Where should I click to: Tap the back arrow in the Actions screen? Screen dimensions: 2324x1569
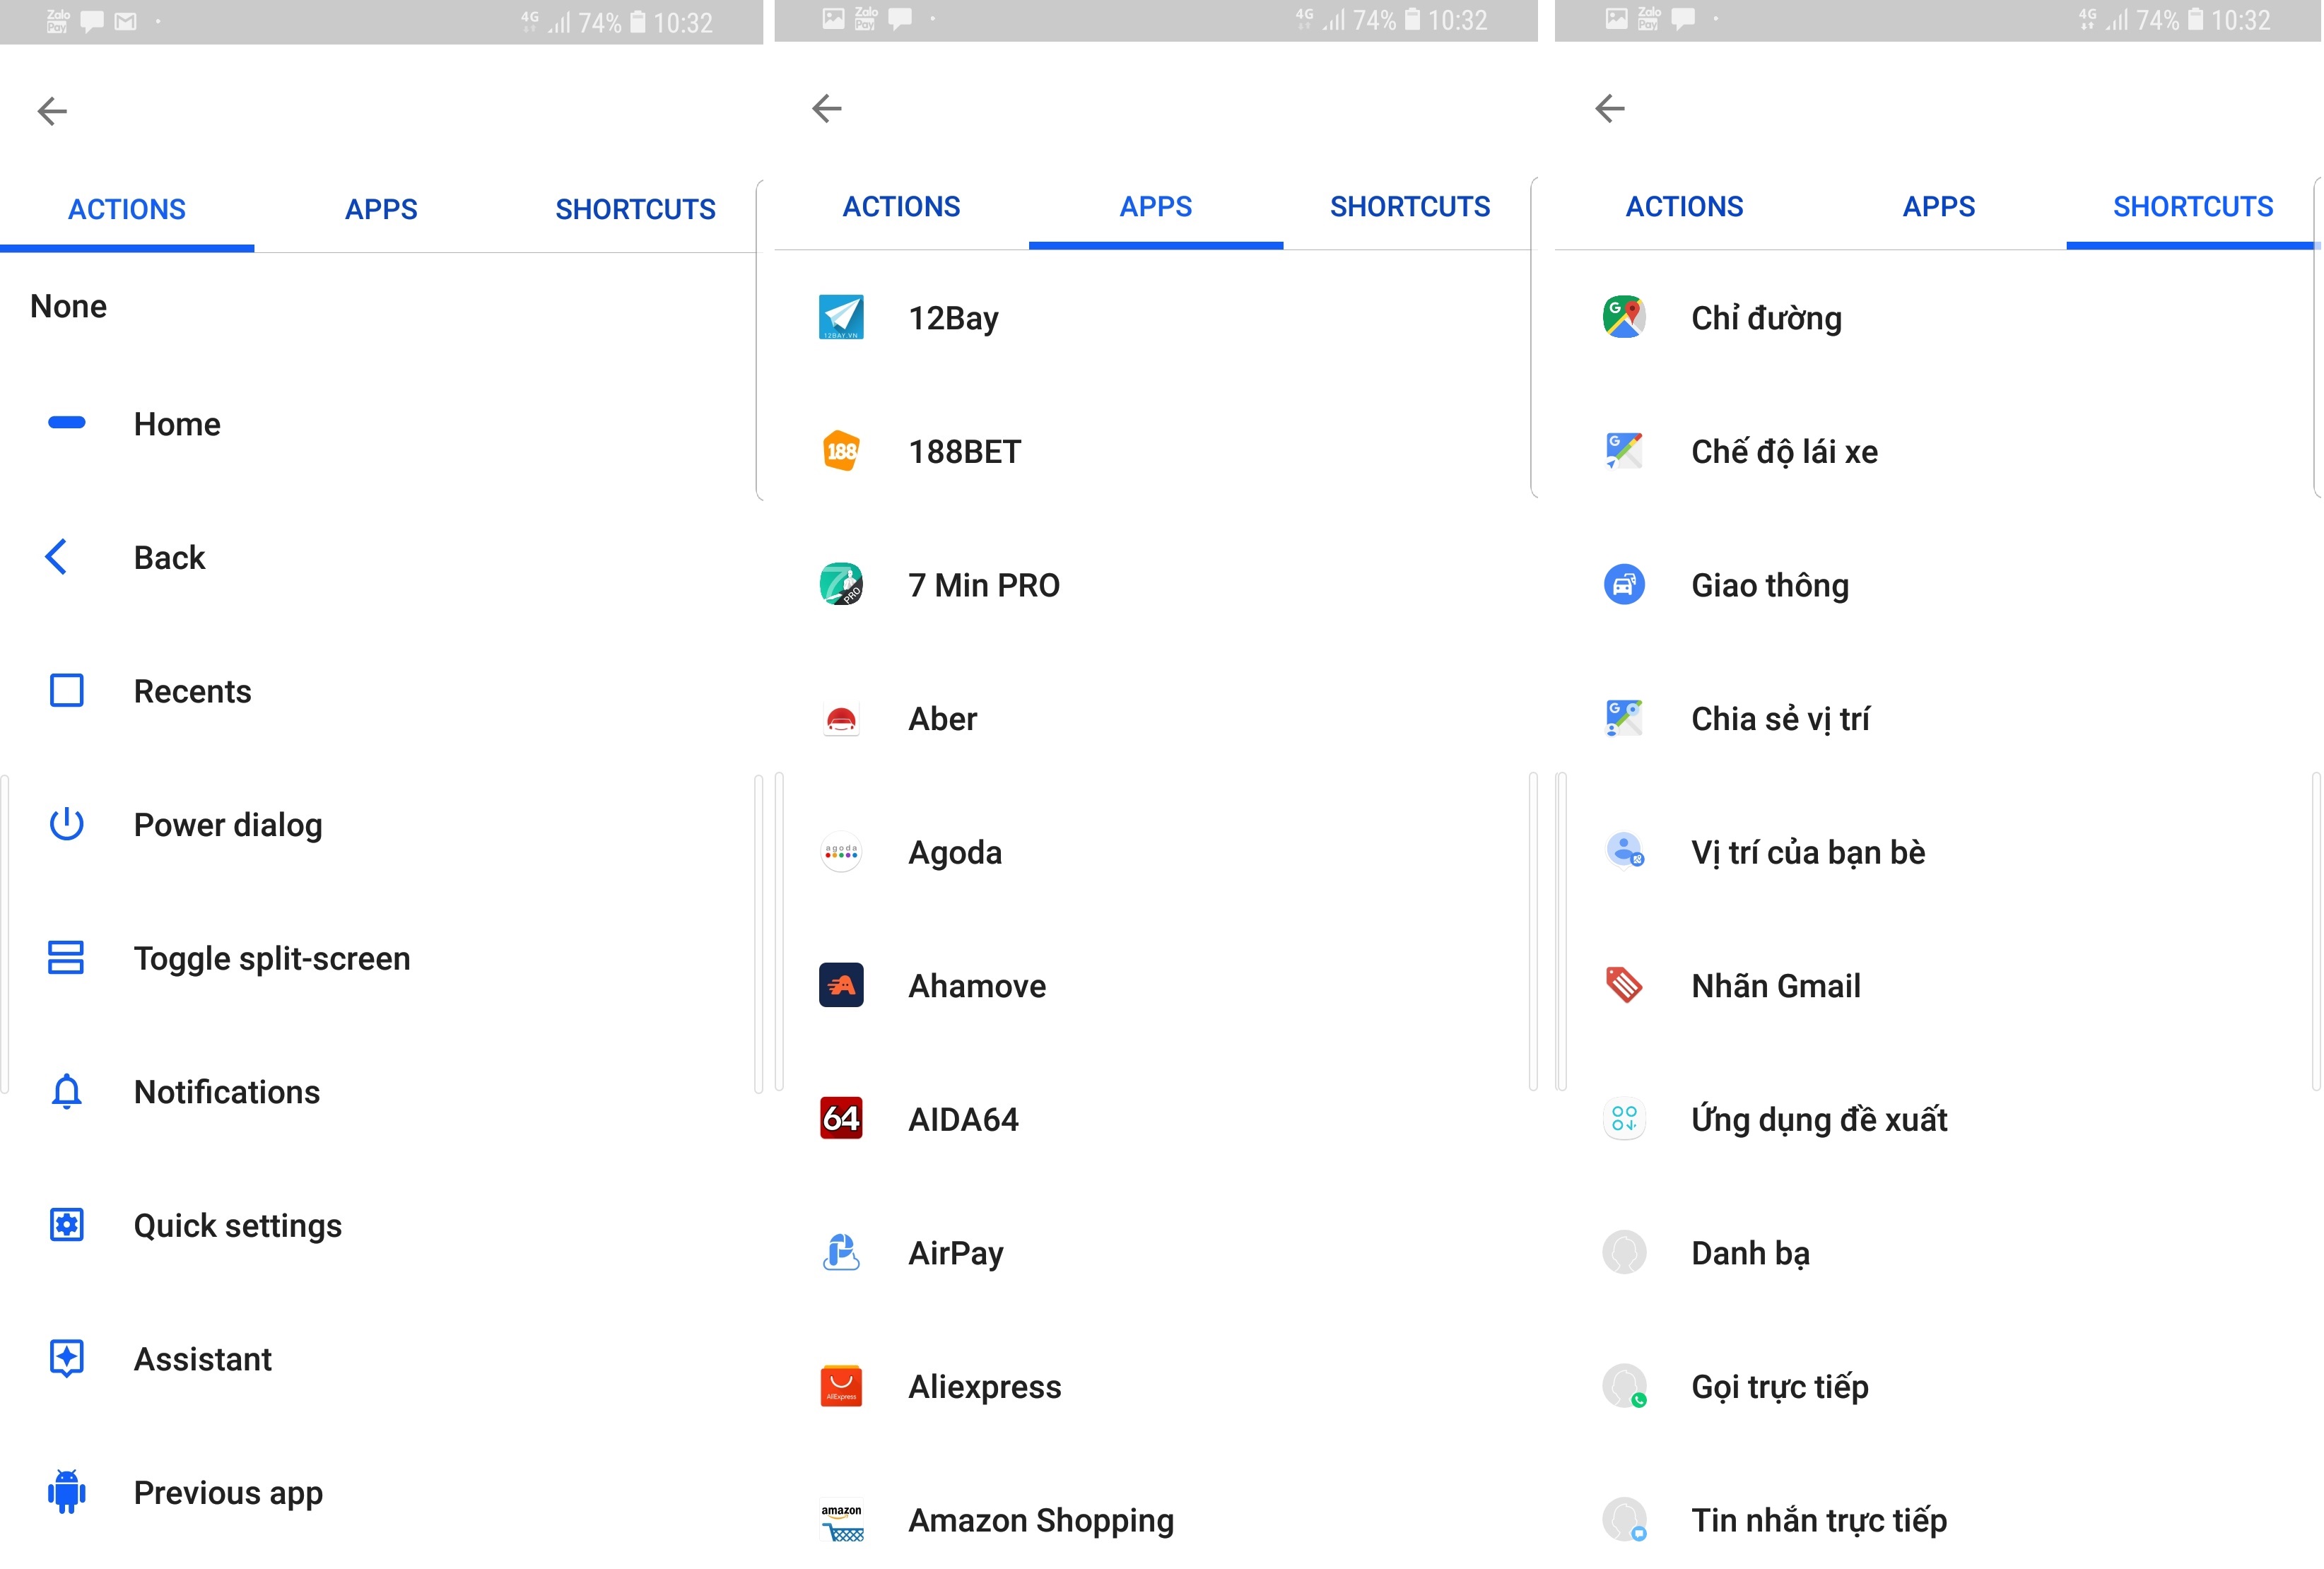[x=52, y=111]
